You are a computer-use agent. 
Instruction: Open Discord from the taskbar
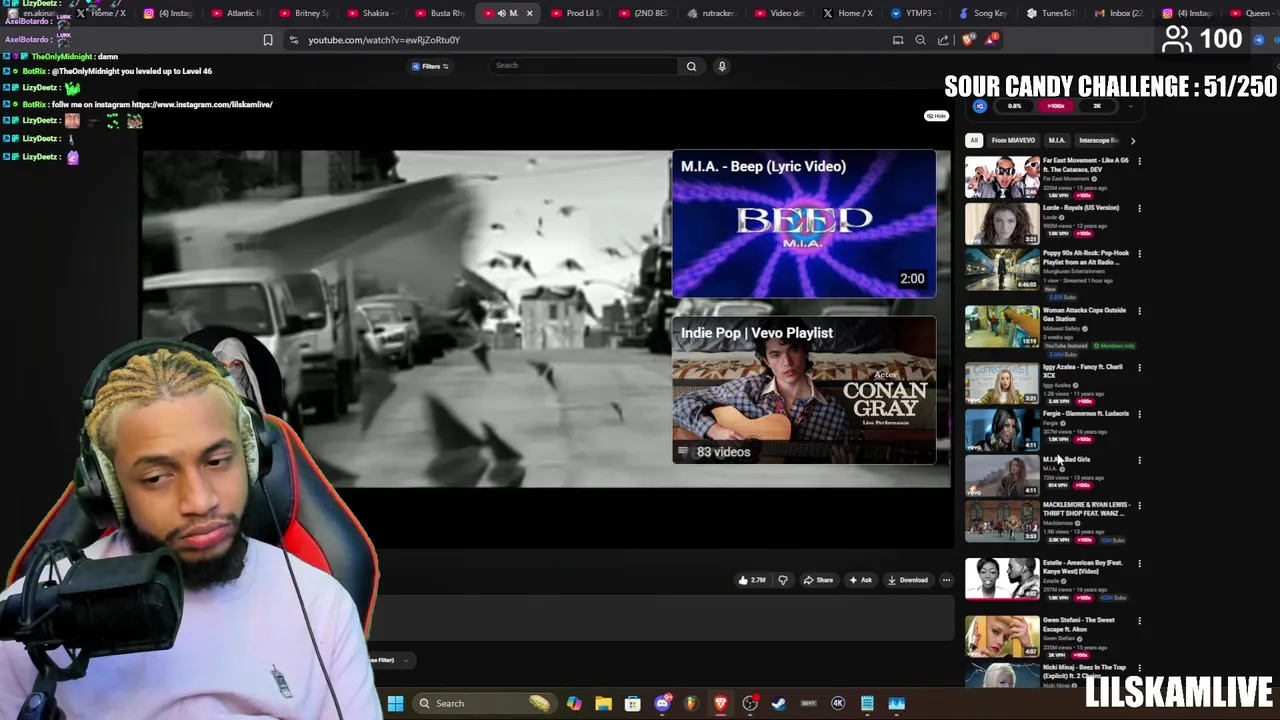[x=662, y=704]
